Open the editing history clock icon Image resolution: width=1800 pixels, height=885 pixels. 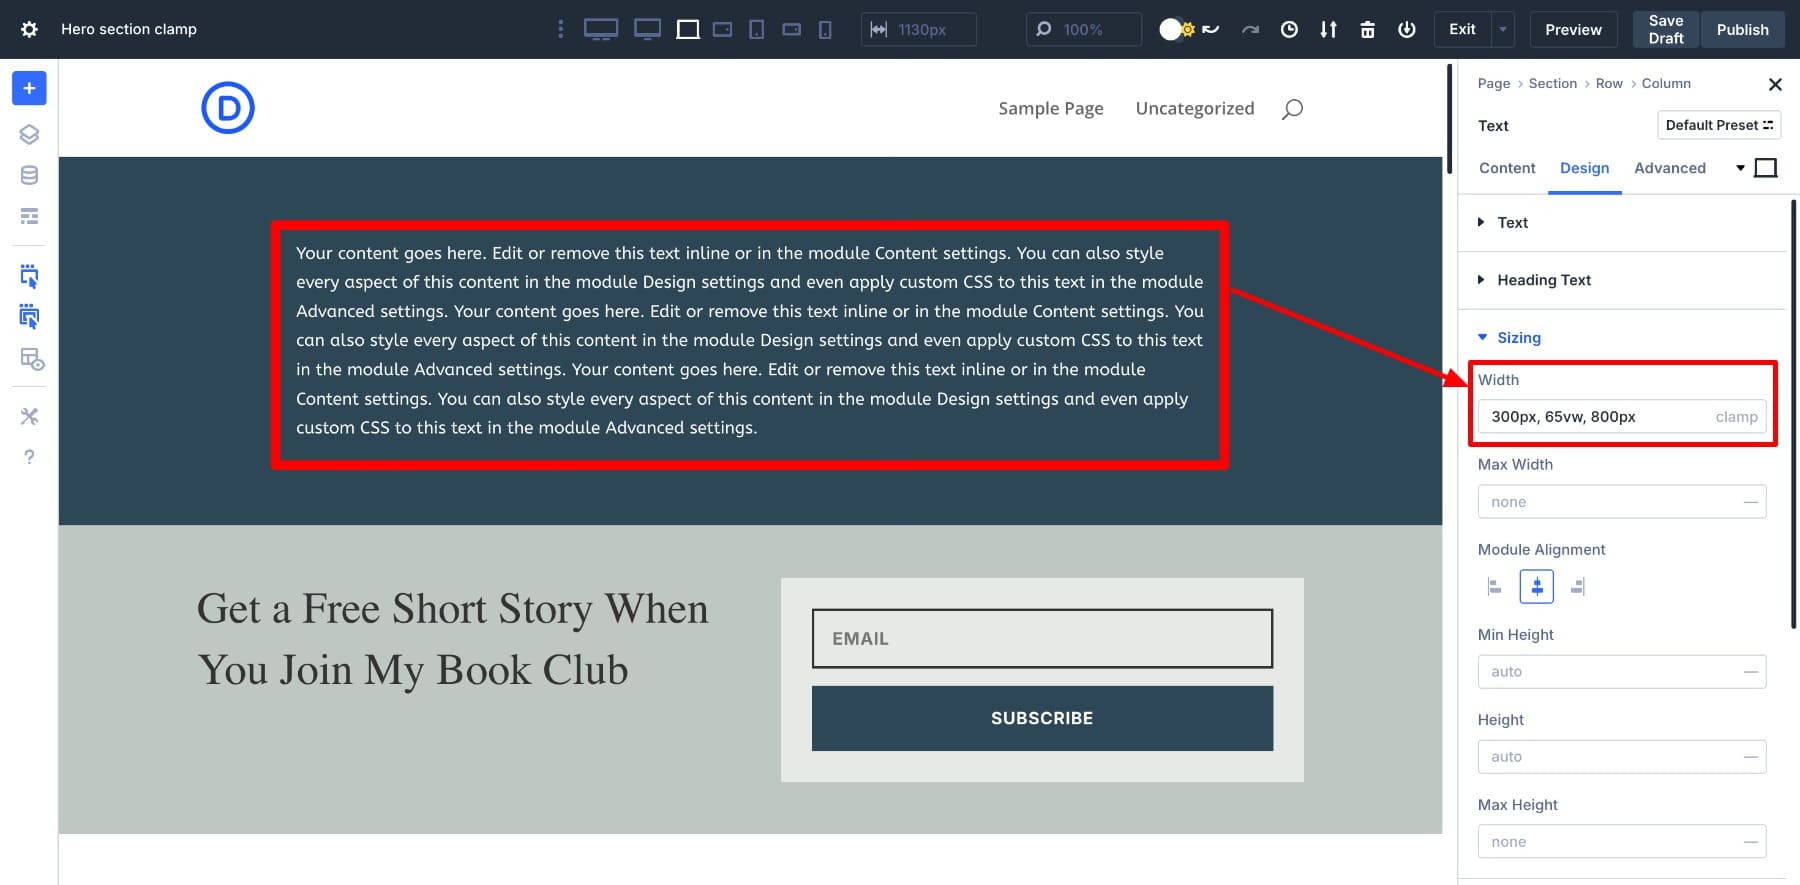[x=1289, y=29]
